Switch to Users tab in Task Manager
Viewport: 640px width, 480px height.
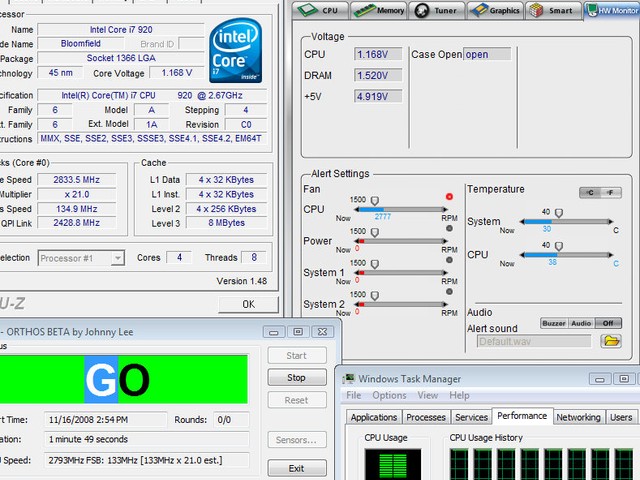click(621, 417)
